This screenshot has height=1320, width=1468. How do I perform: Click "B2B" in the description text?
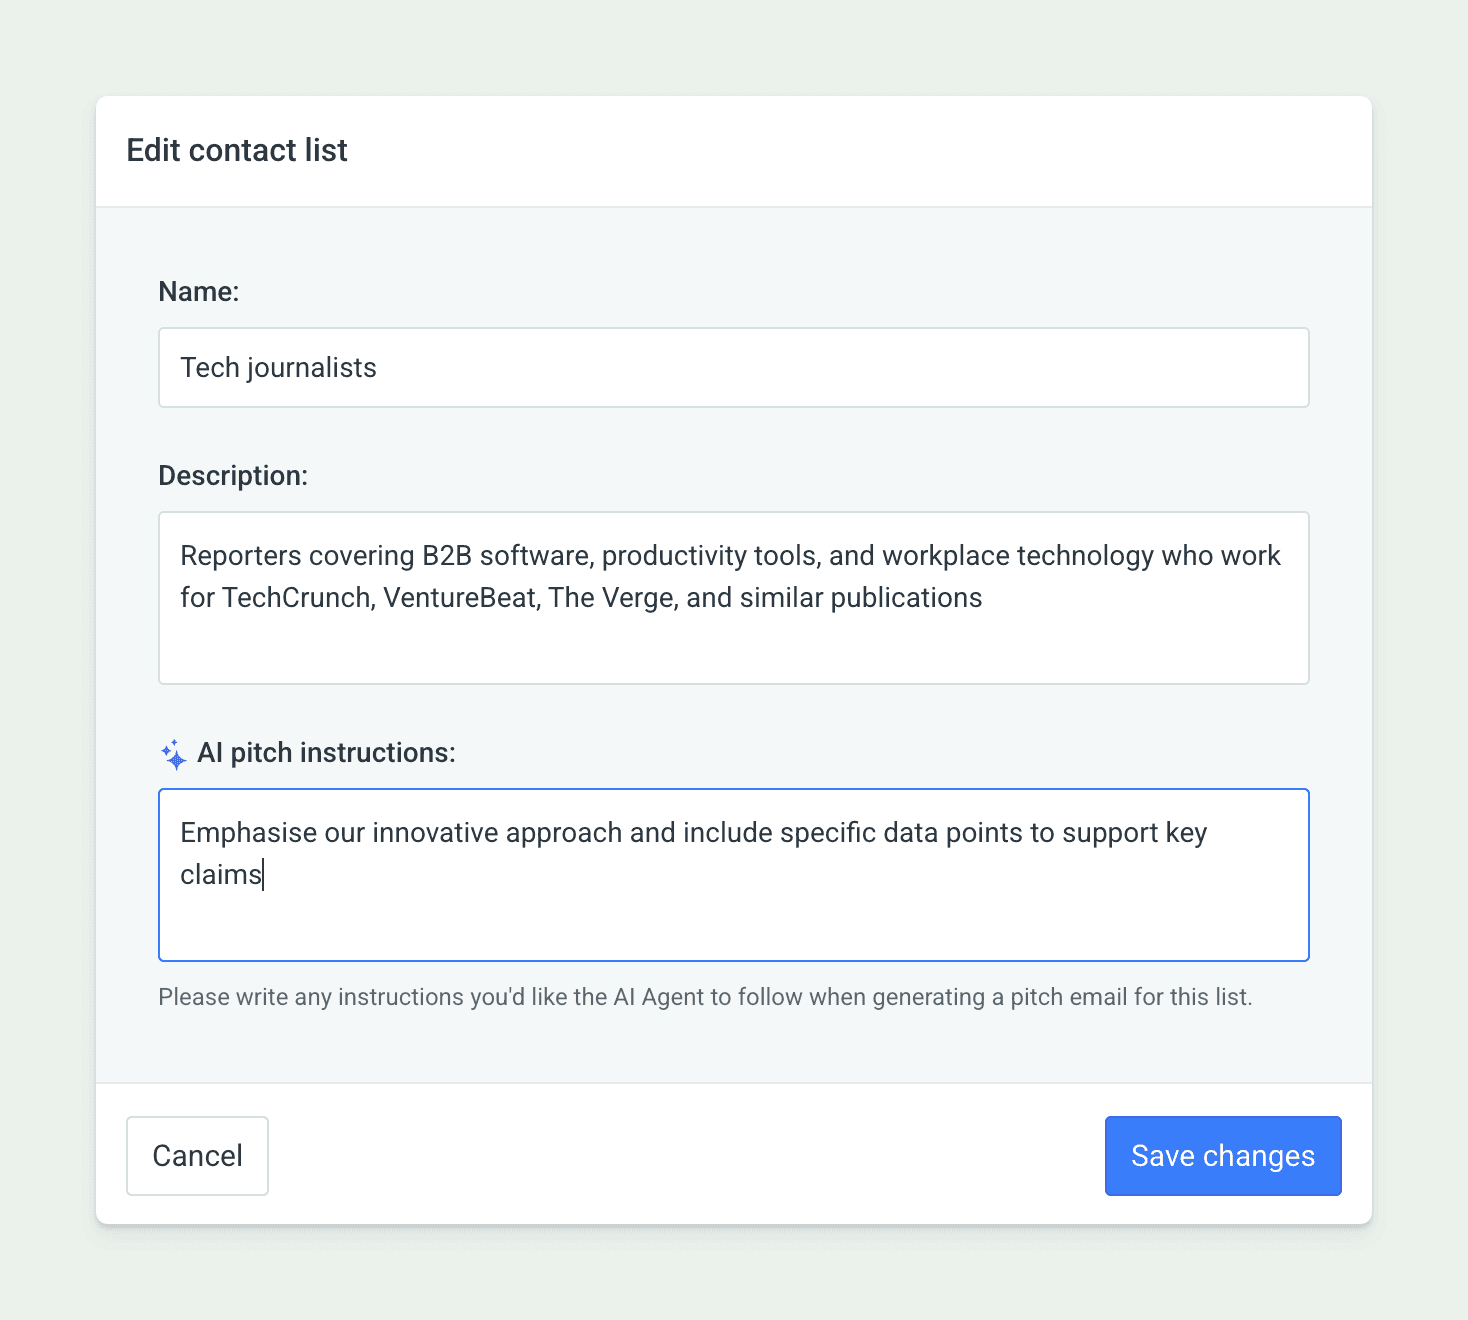pos(447,556)
